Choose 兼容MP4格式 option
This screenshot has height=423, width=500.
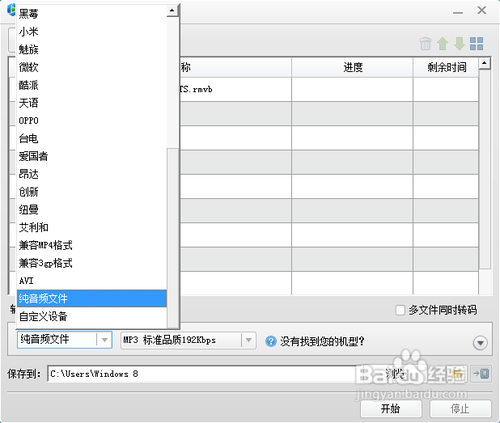click(x=92, y=245)
